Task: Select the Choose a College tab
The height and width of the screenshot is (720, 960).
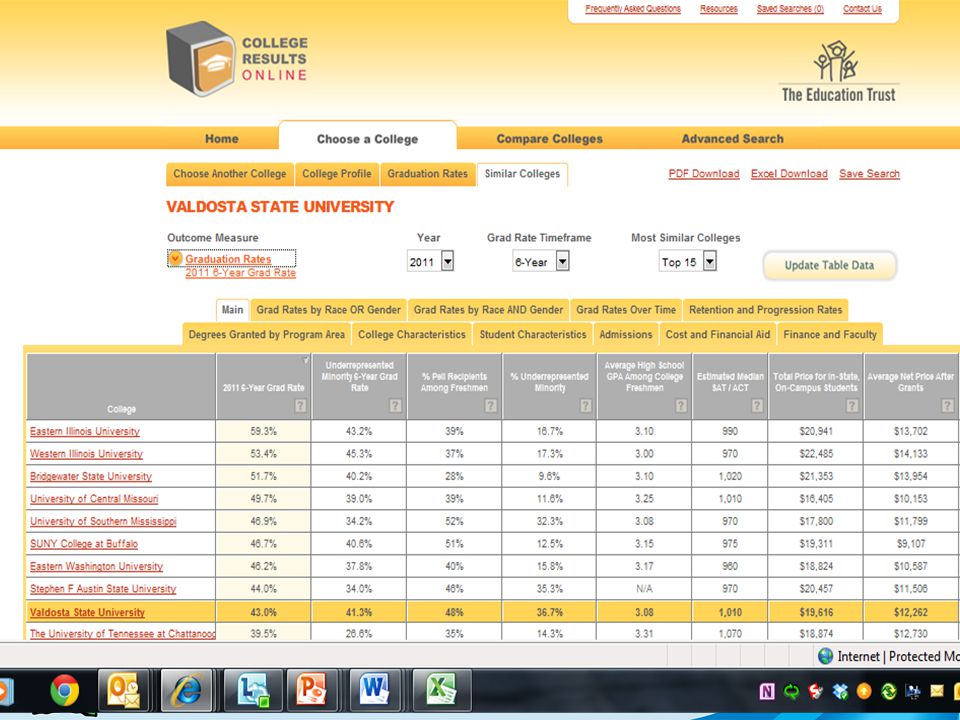Action: (367, 138)
